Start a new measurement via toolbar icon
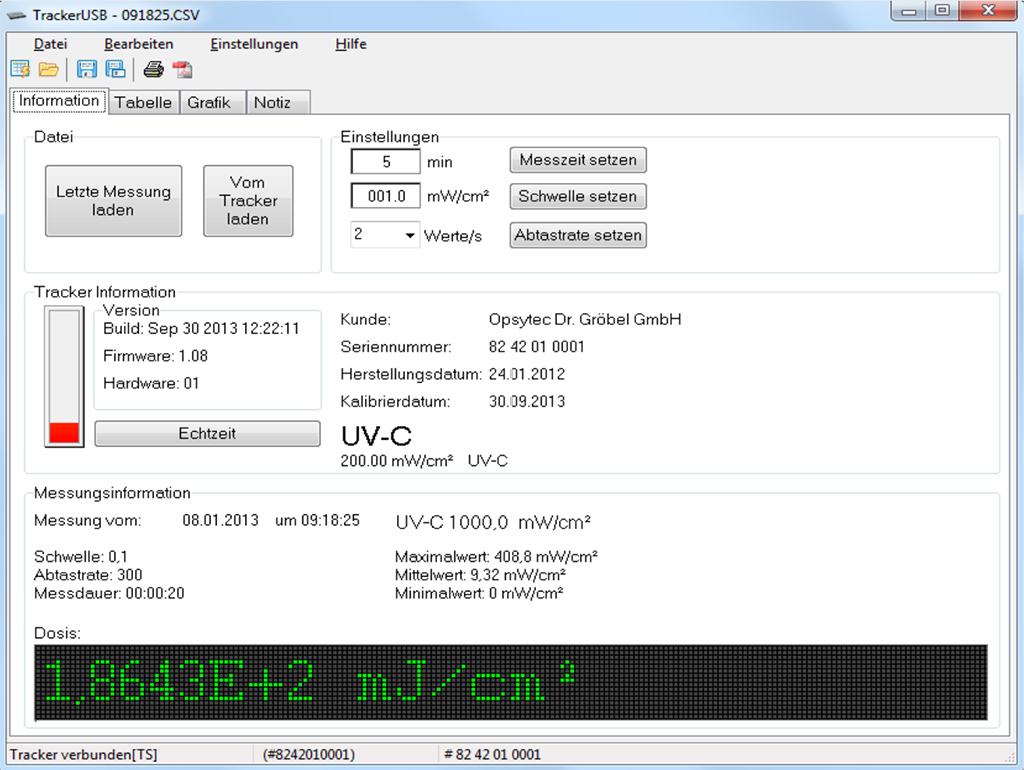The width and height of the screenshot is (1024, 770). (x=20, y=69)
